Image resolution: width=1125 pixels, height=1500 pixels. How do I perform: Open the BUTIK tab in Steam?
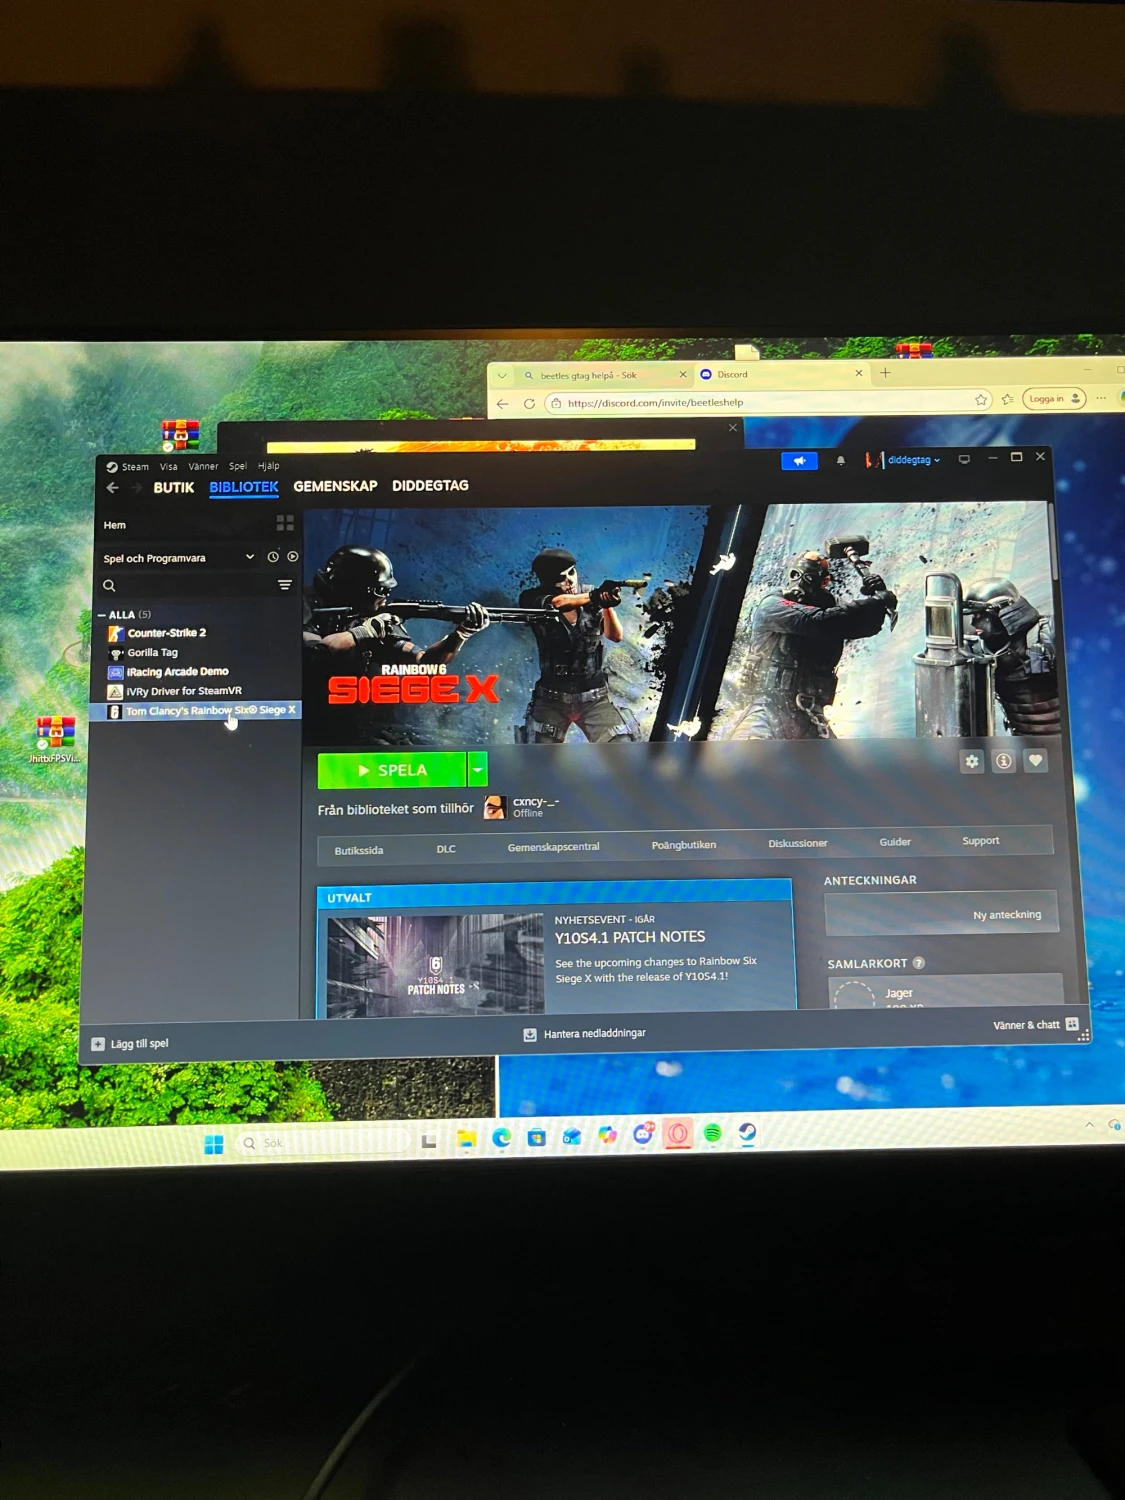(x=173, y=487)
